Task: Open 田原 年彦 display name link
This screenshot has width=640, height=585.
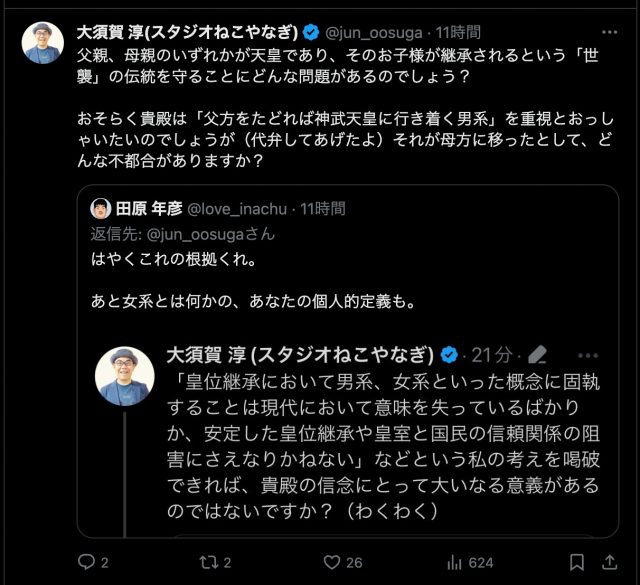Action: (147, 208)
